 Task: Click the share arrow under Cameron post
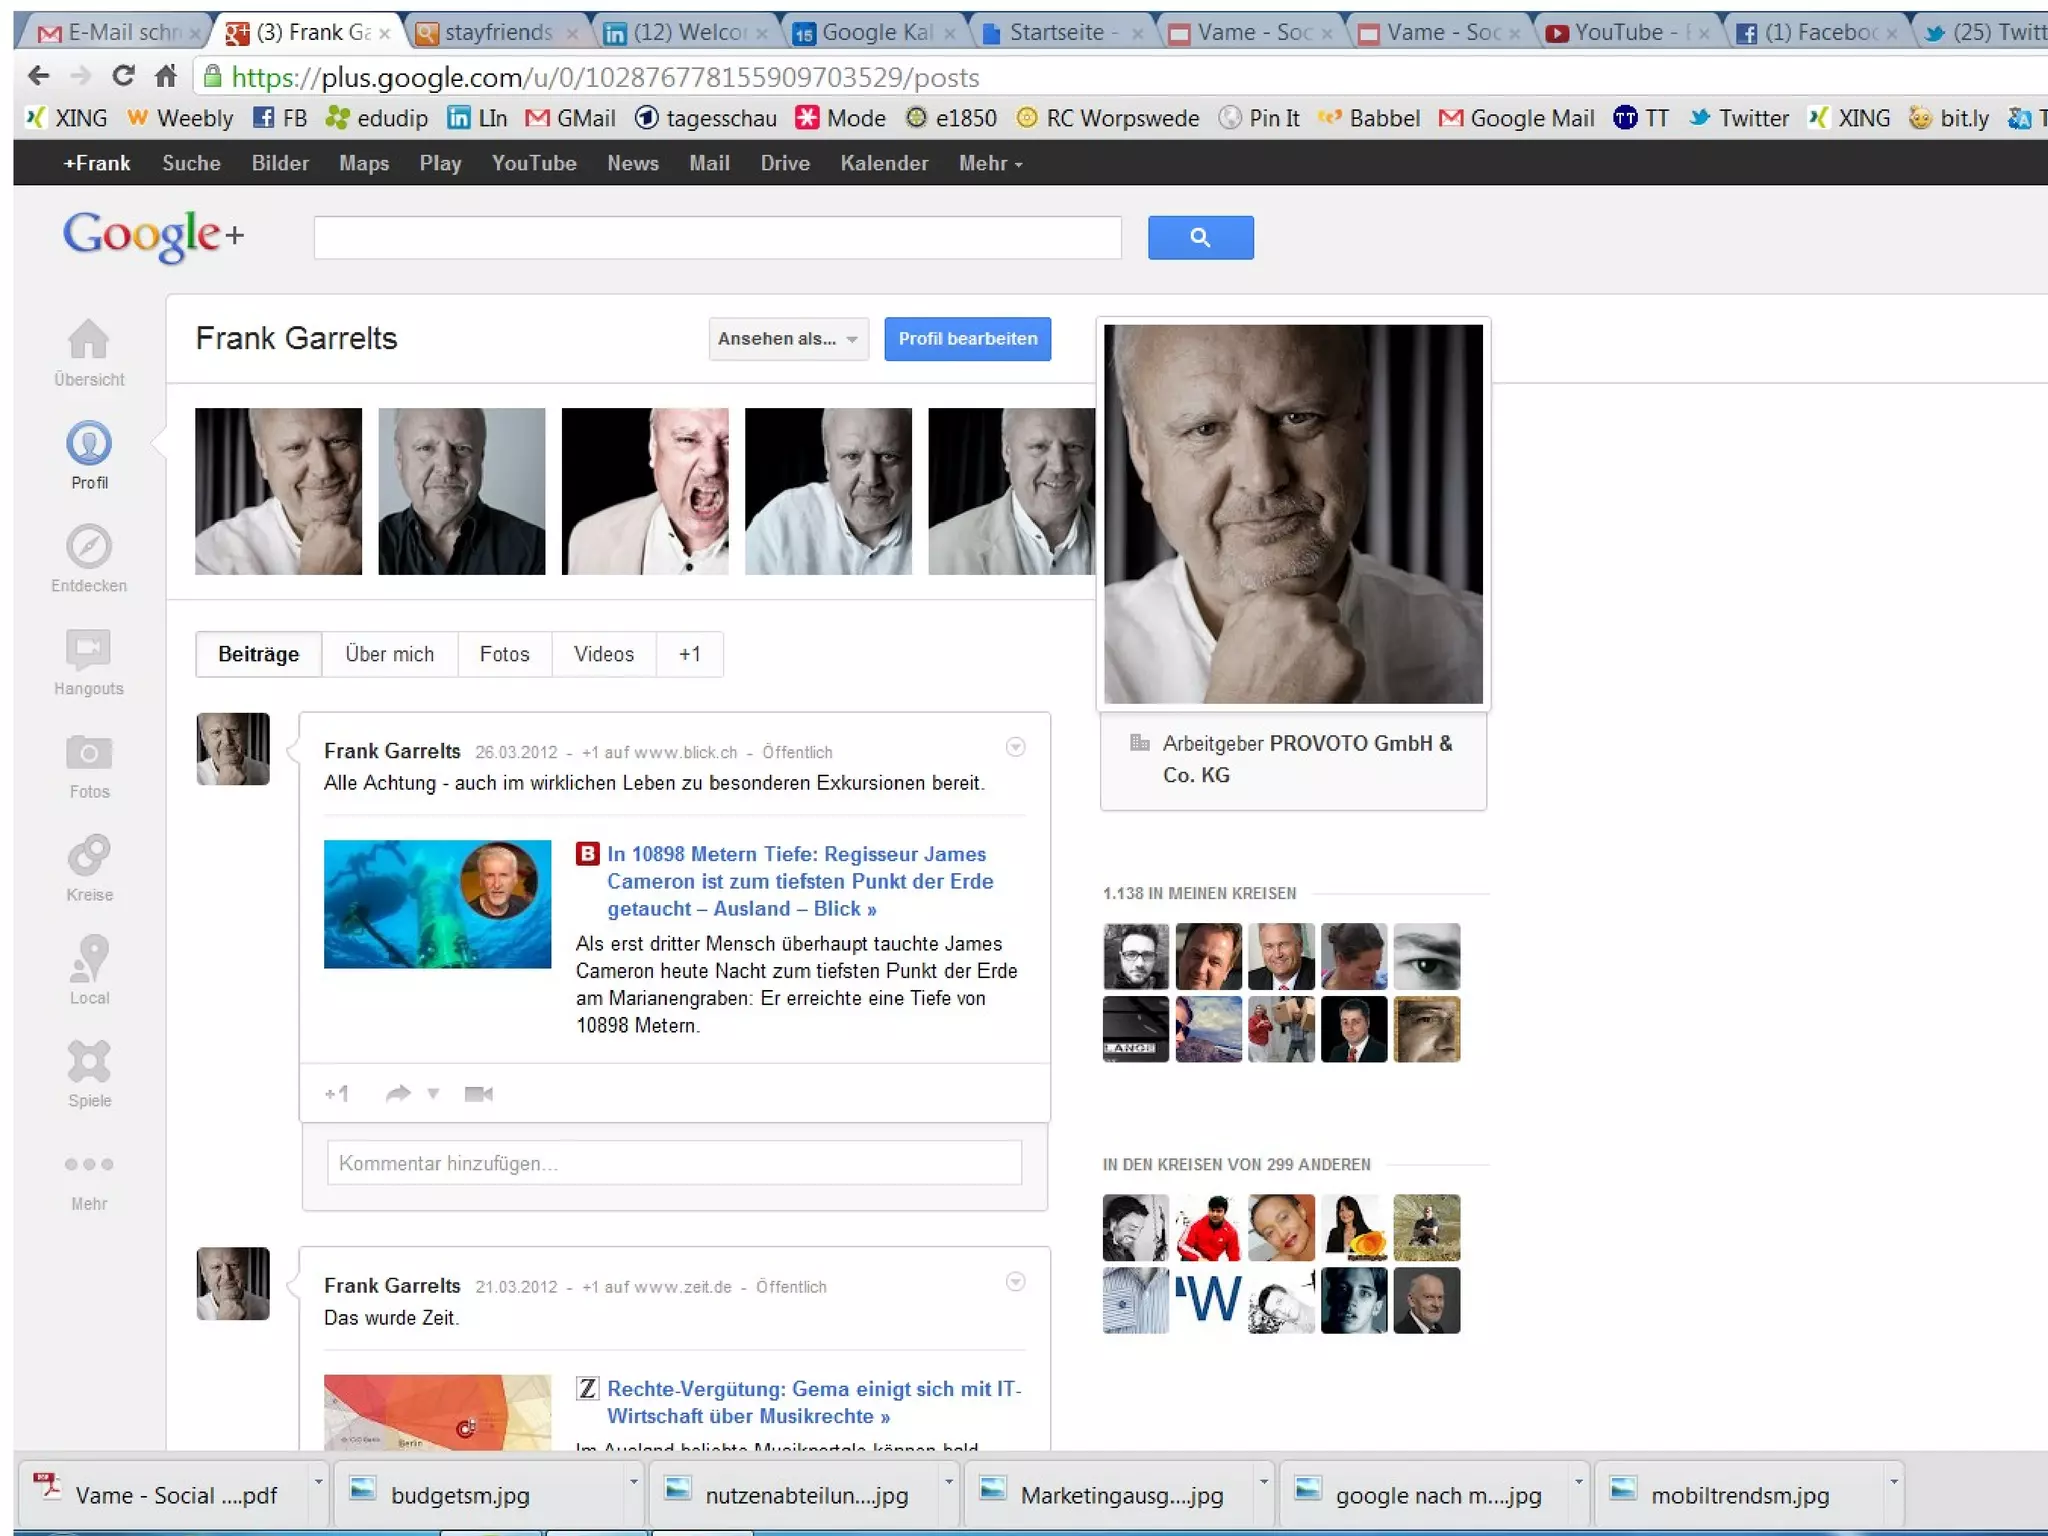pos(398,1094)
